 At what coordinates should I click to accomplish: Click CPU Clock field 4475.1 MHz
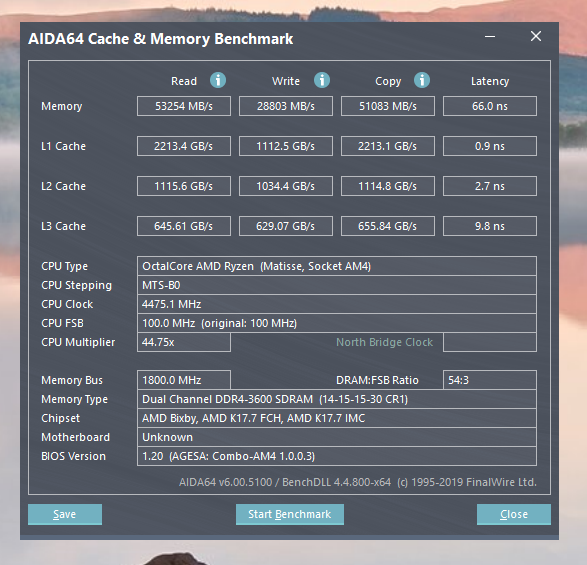tap(337, 304)
